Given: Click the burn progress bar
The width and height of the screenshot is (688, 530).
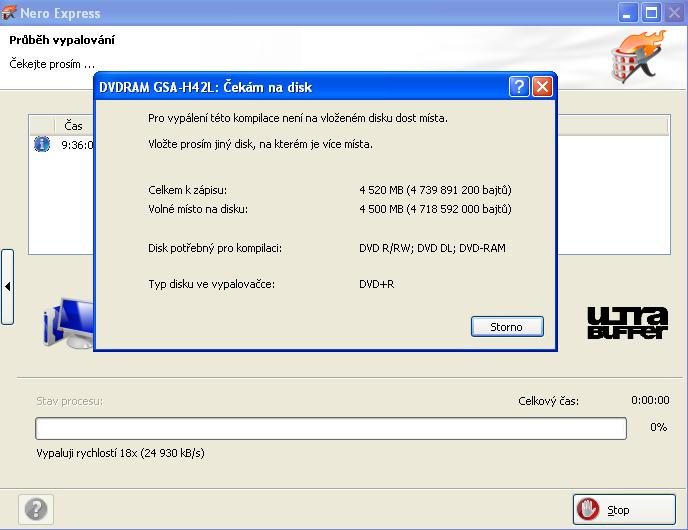Looking at the screenshot, I should pos(331,428).
